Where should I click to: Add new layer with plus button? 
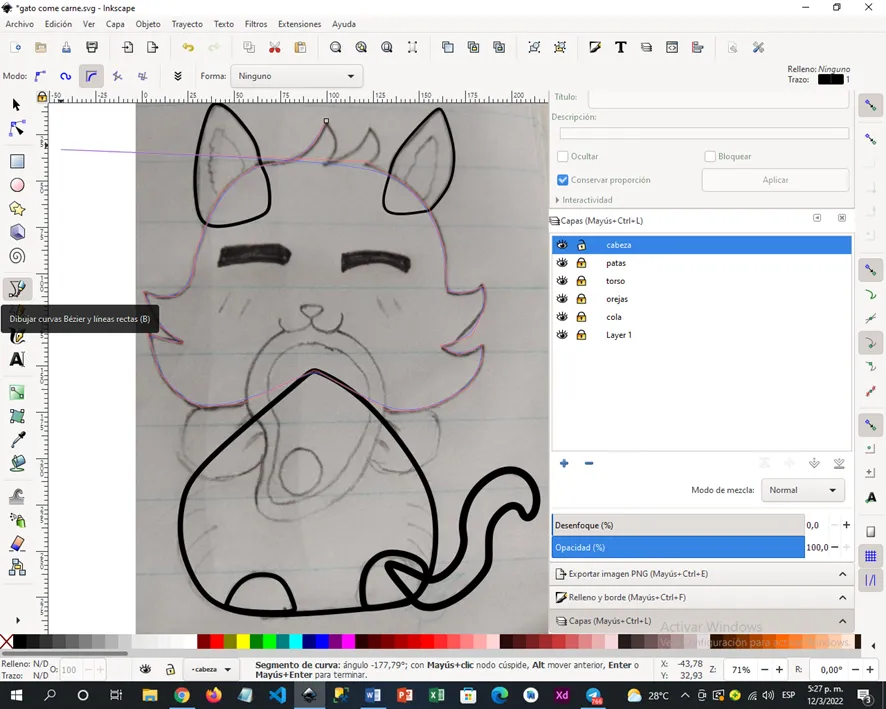(x=564, y=463)
